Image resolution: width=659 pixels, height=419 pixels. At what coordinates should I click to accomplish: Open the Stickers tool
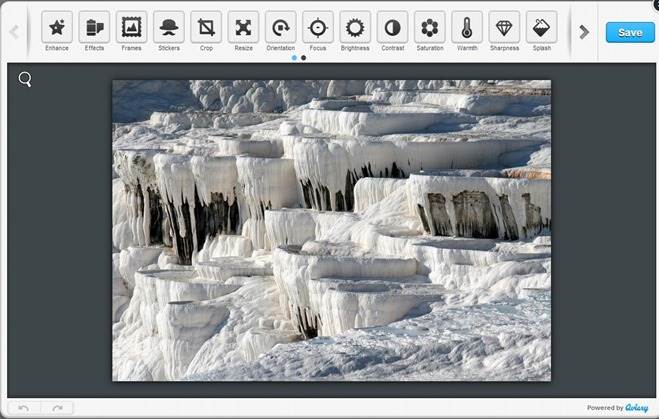(169, 28)
